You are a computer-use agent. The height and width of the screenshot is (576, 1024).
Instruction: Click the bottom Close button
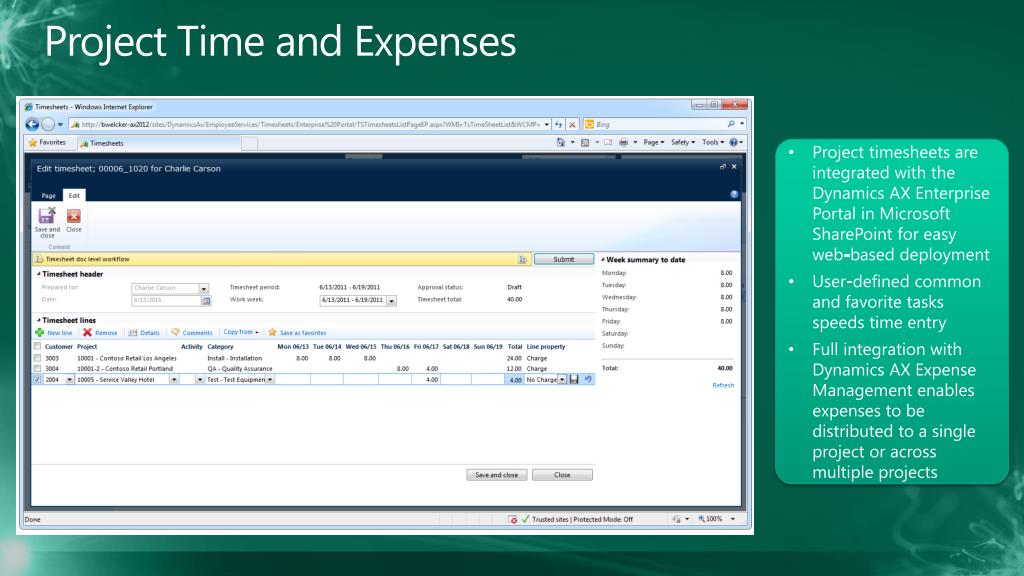pos(562,475)
